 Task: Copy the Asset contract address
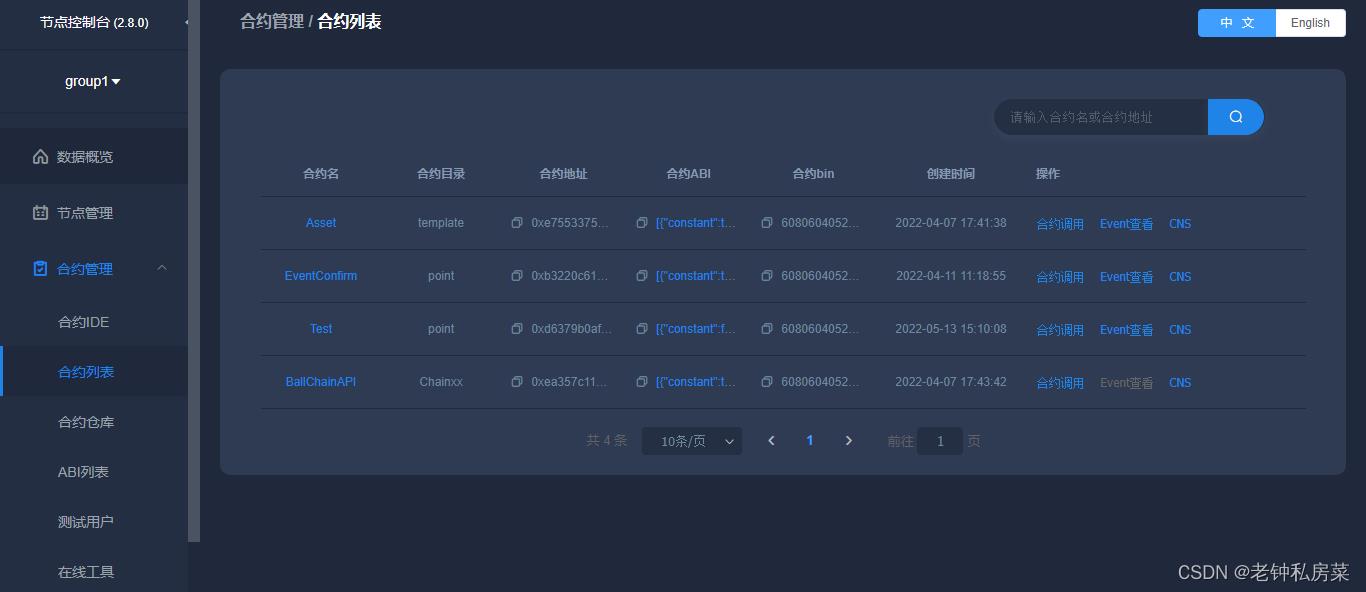click(x=517, y=223)
